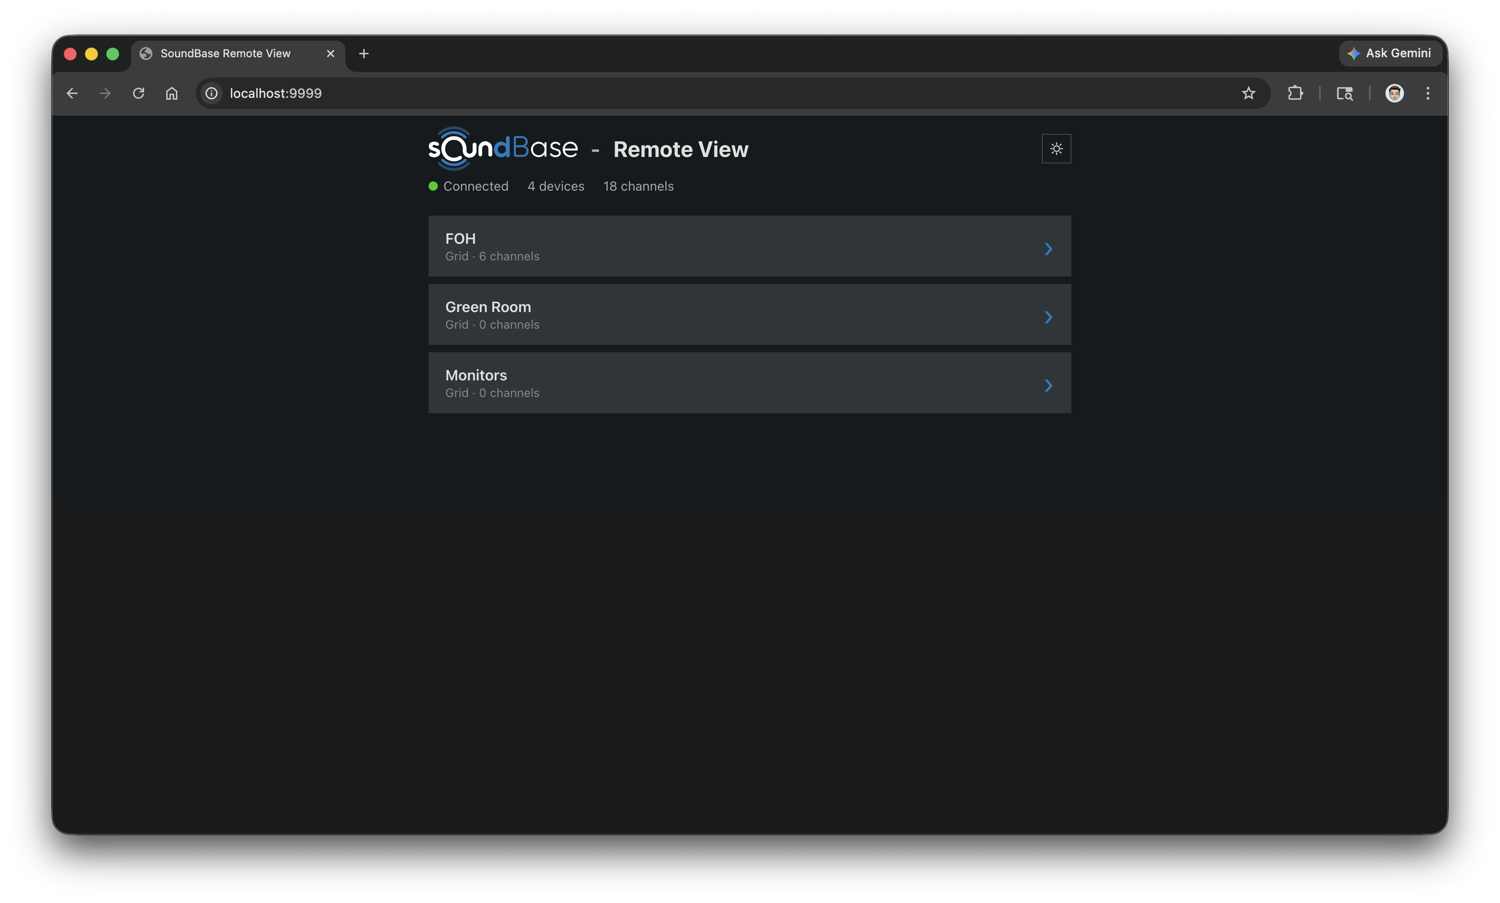Open the Chrome profile avatar
This screenshot has width=1500, height=903.
coord(1394,93)
